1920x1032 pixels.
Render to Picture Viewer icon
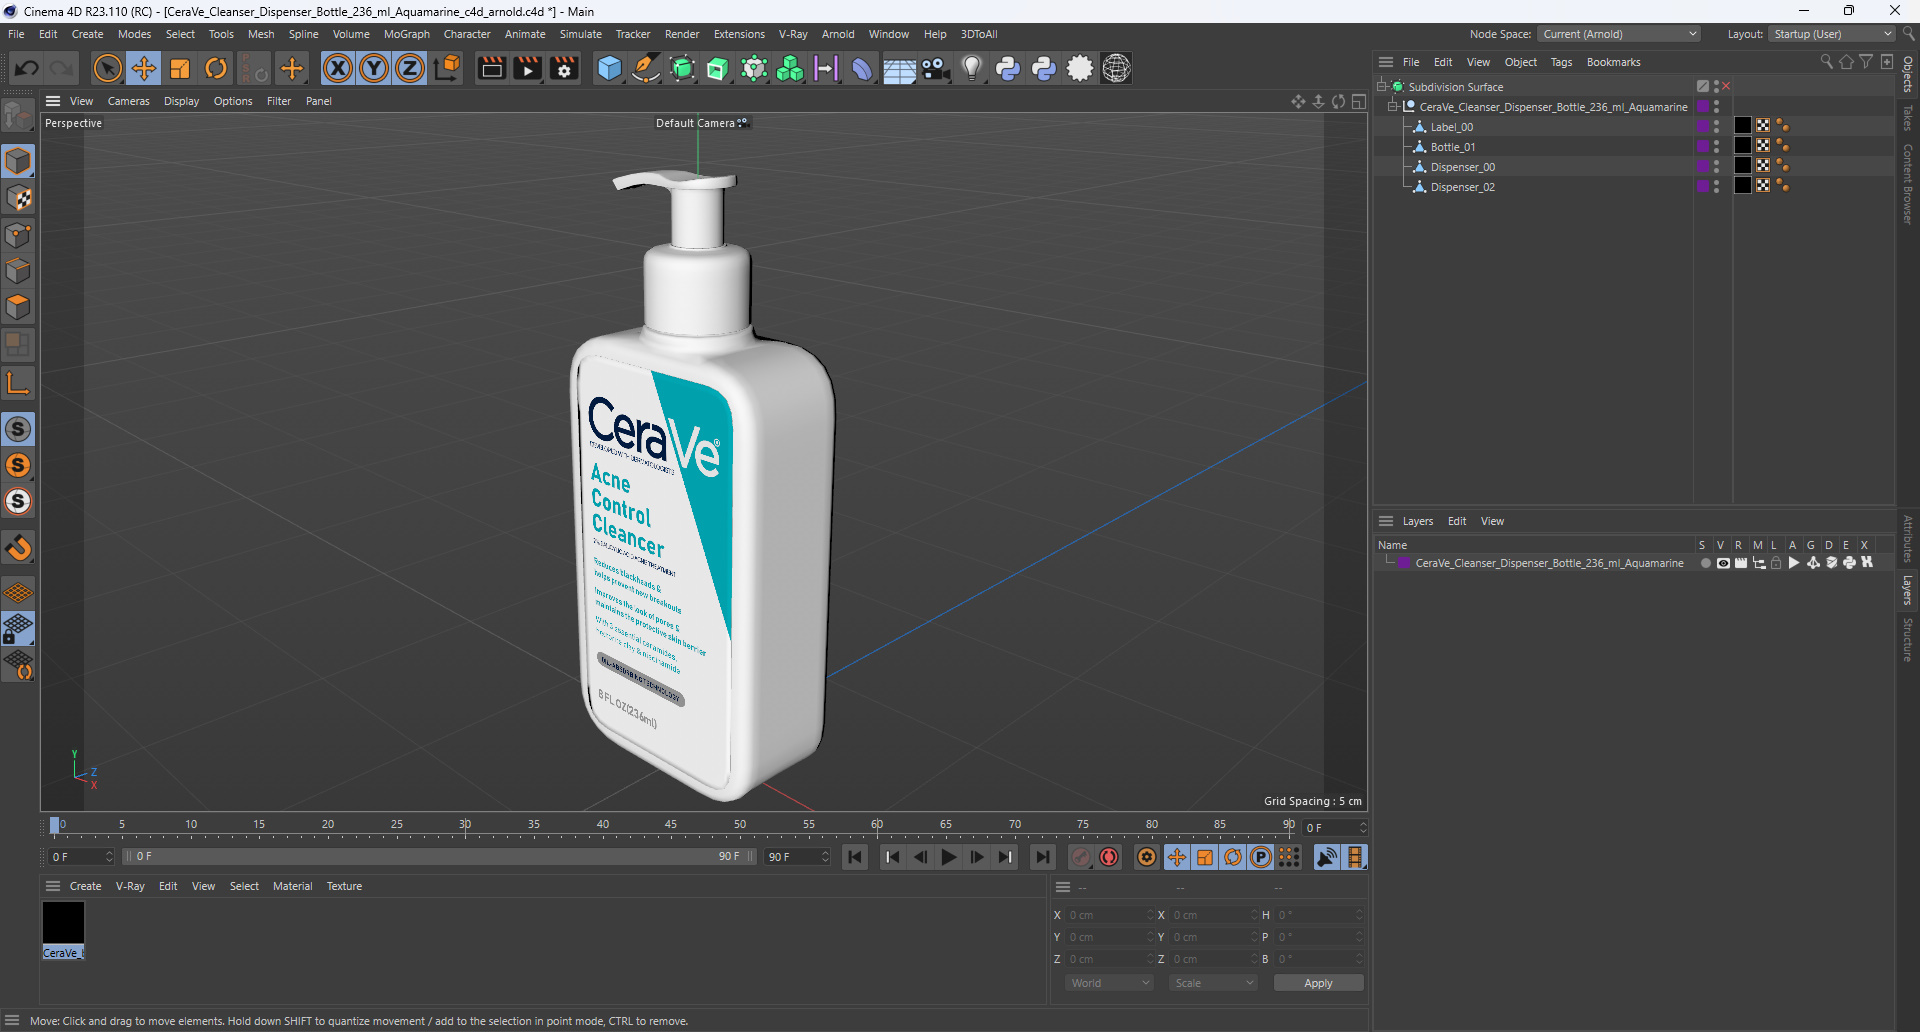tap(527, 68)
